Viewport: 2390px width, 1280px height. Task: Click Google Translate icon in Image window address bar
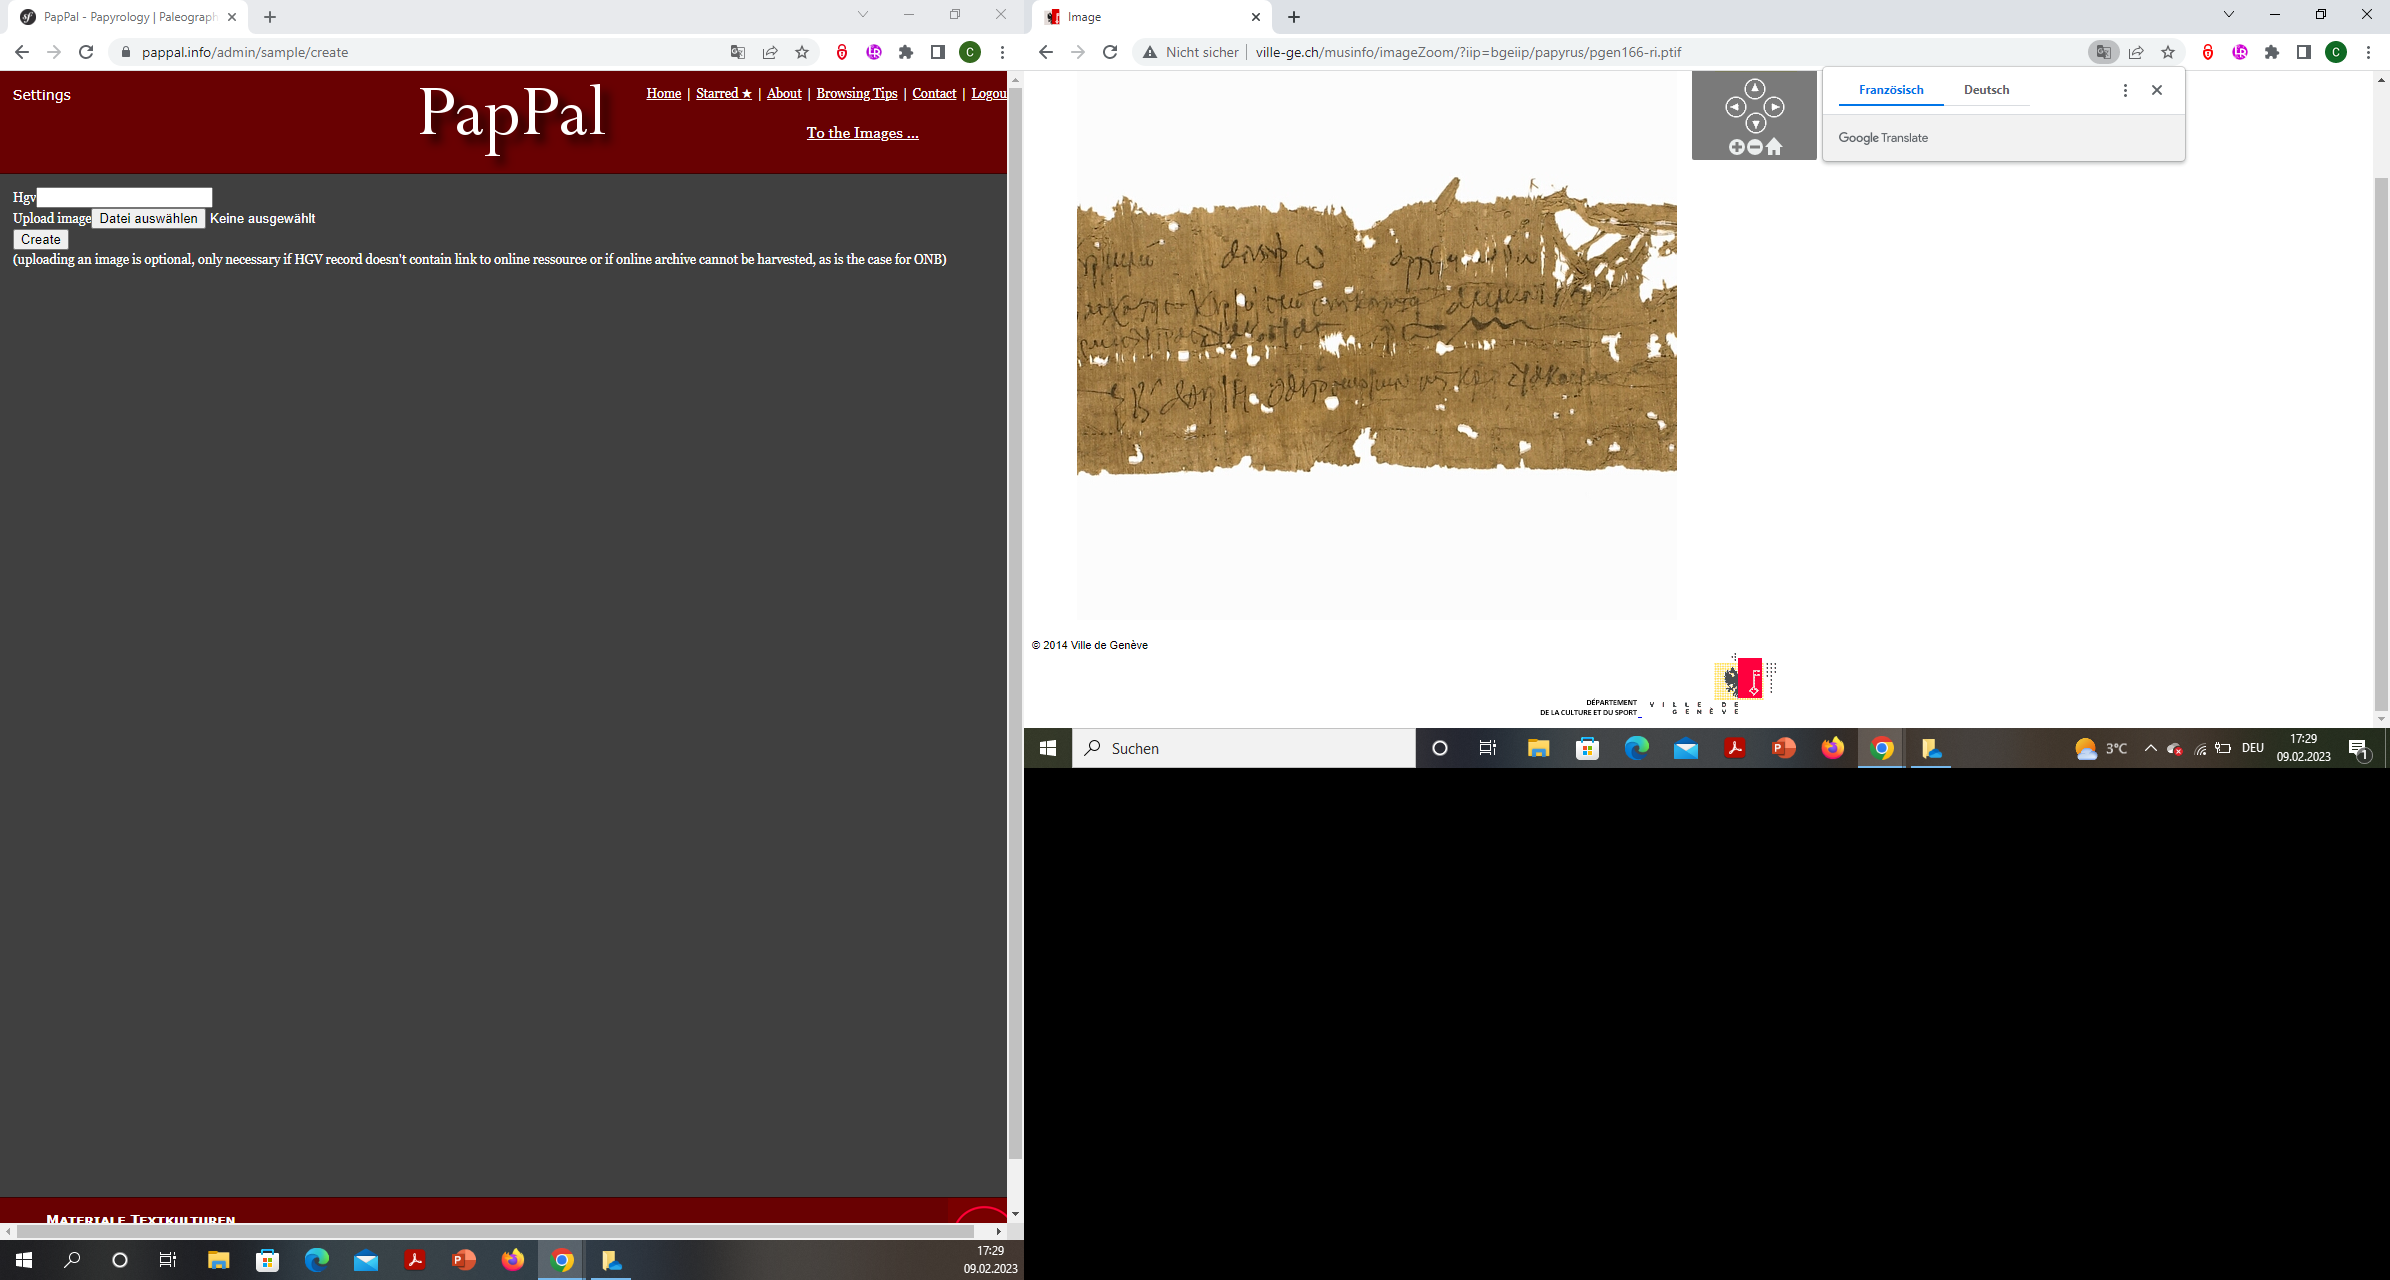pos(2103,52)
